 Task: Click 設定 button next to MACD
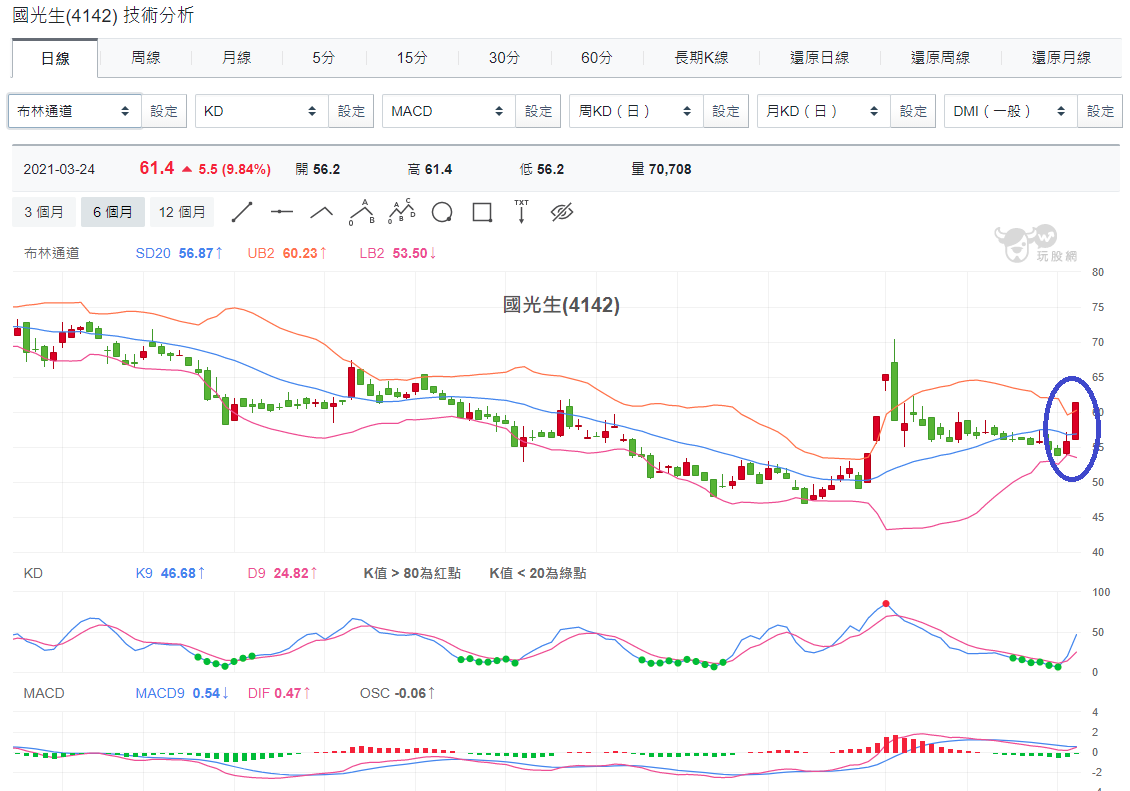point(538,111)
